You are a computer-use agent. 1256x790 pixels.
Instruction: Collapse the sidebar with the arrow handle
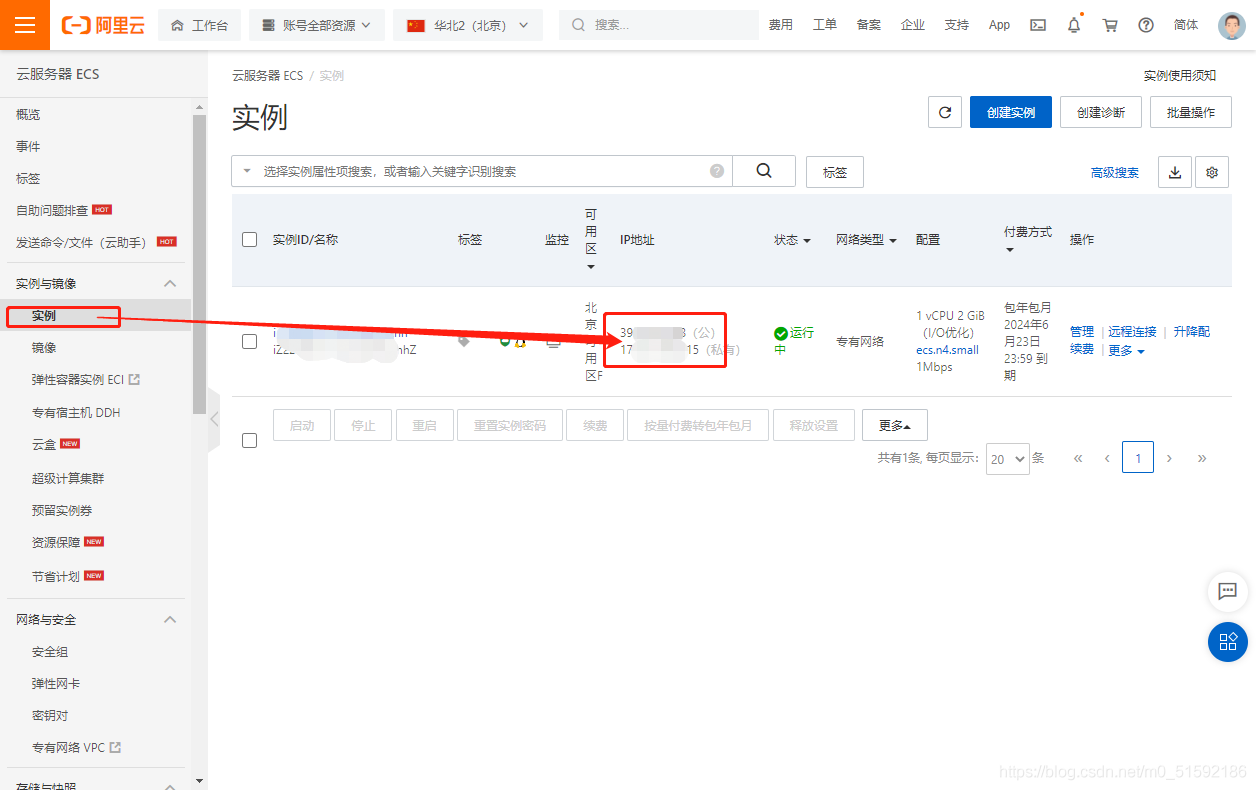213,419
